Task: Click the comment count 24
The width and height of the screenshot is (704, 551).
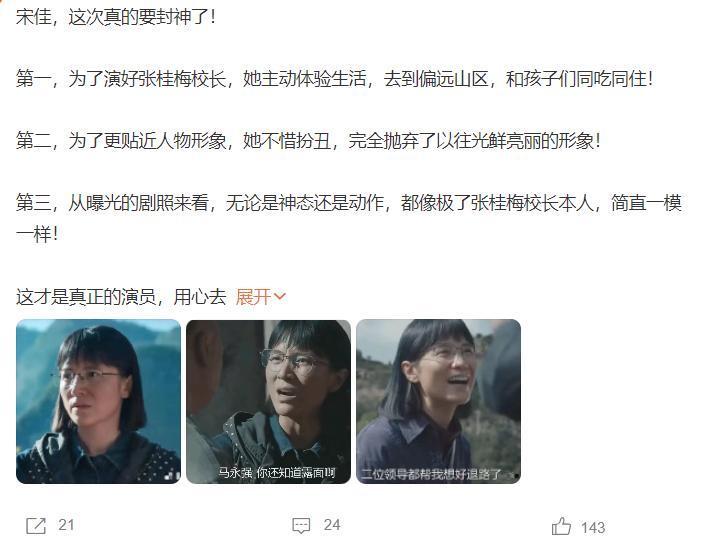Action: tap(332, 525)
